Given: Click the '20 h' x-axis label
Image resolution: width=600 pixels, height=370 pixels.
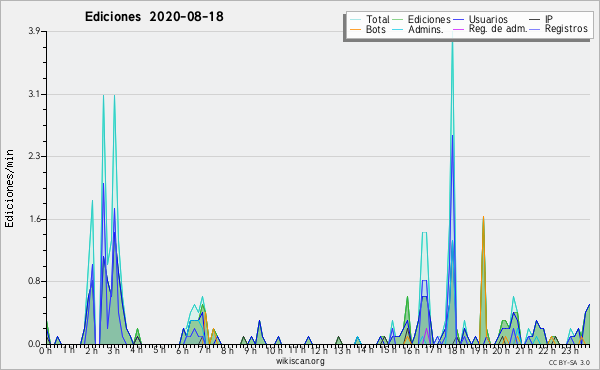Looking at the screenshot, I should point(501,351).
